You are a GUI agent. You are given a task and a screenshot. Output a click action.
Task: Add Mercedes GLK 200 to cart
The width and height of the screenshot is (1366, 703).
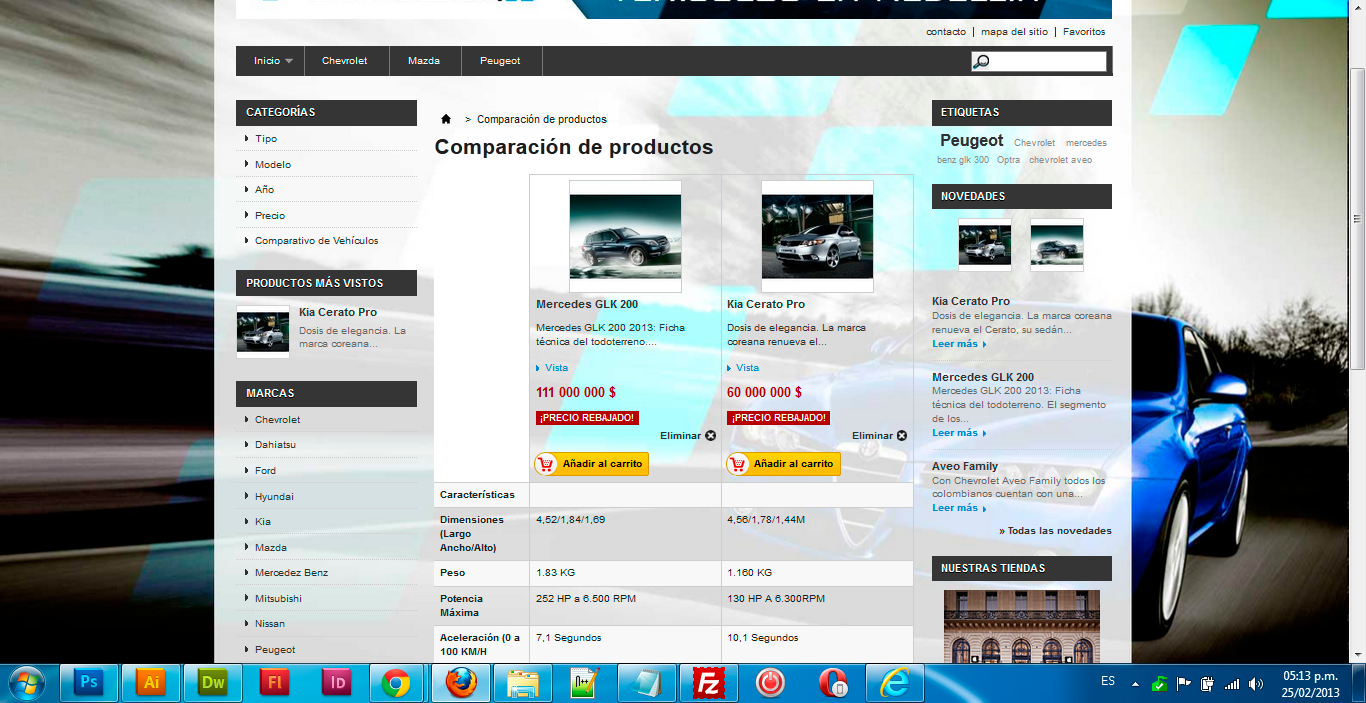[591, 464]
